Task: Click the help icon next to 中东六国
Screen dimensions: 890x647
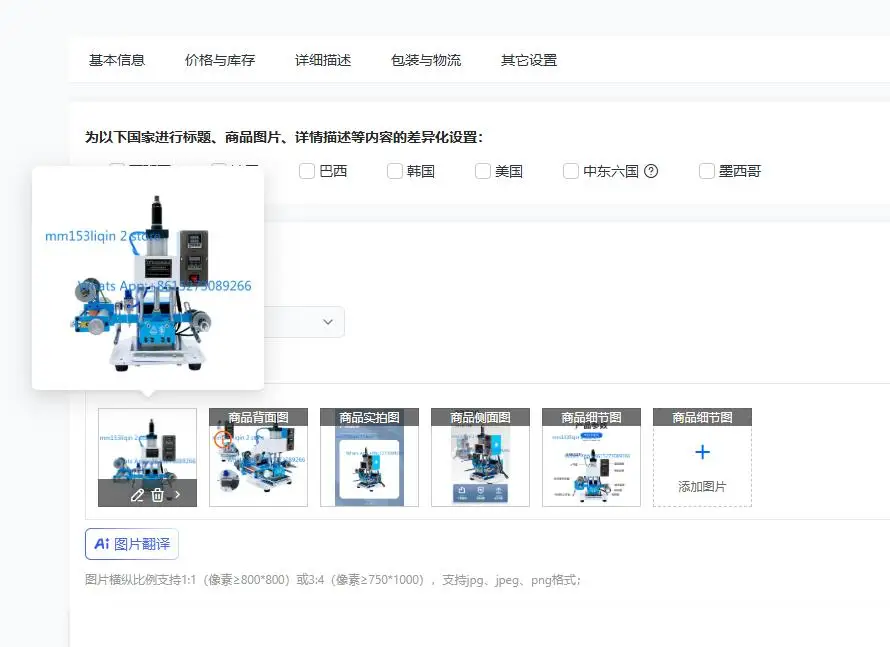Action: tap(651, 171)
